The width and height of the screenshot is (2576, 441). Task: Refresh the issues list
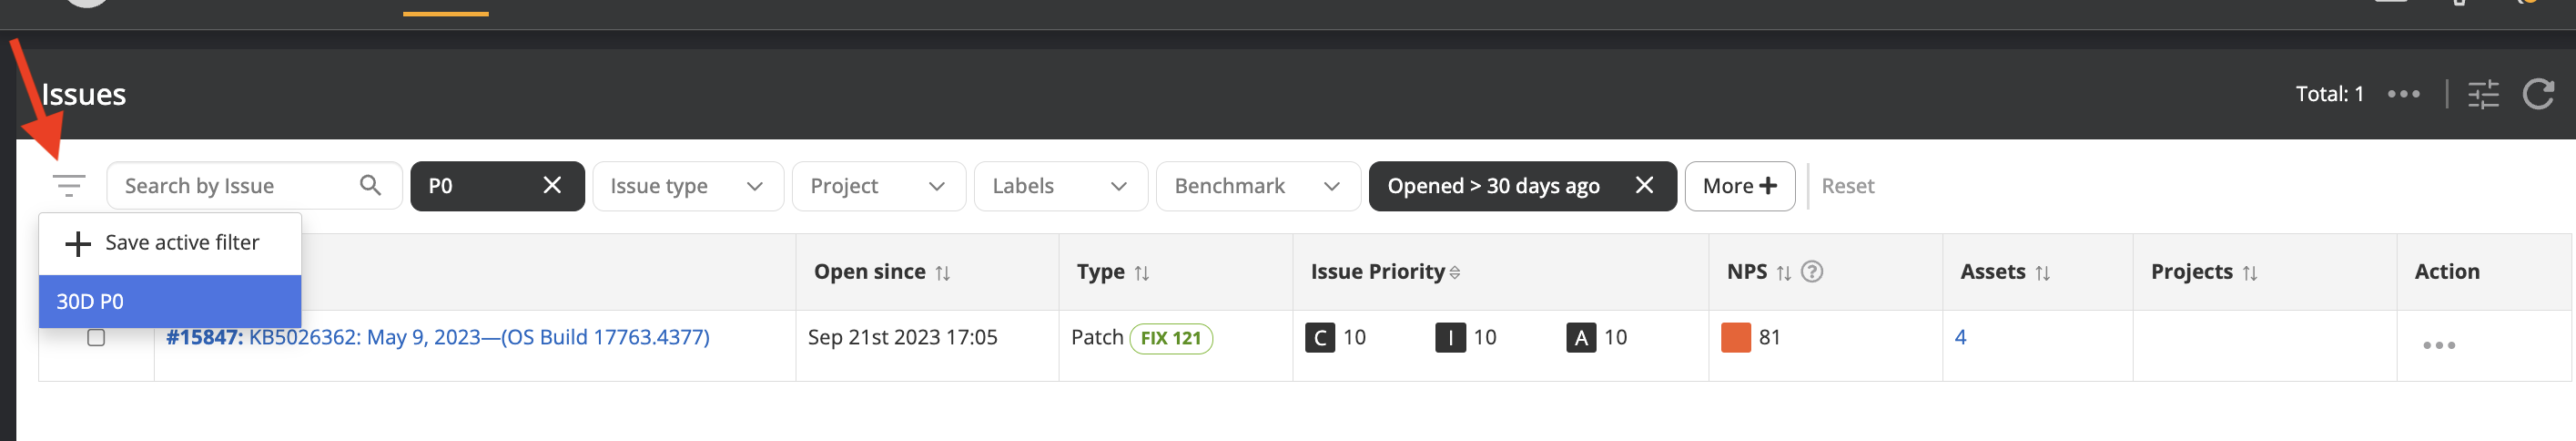(2538, 95)
